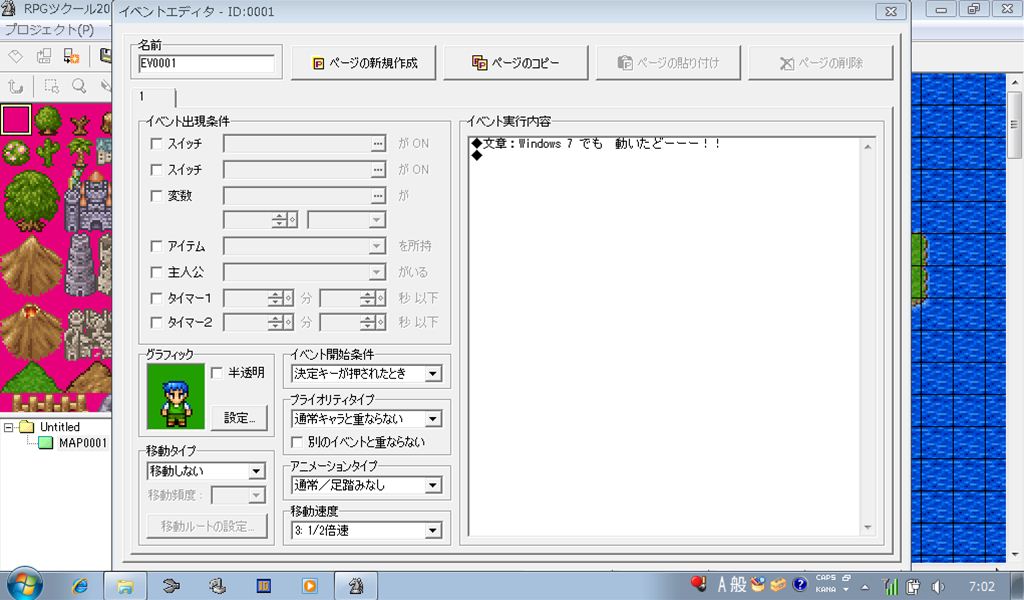Open the 移動頻度 dropdown
Image resolution: width=1024 pixels, height=600 pixels.
coord(238,496)
